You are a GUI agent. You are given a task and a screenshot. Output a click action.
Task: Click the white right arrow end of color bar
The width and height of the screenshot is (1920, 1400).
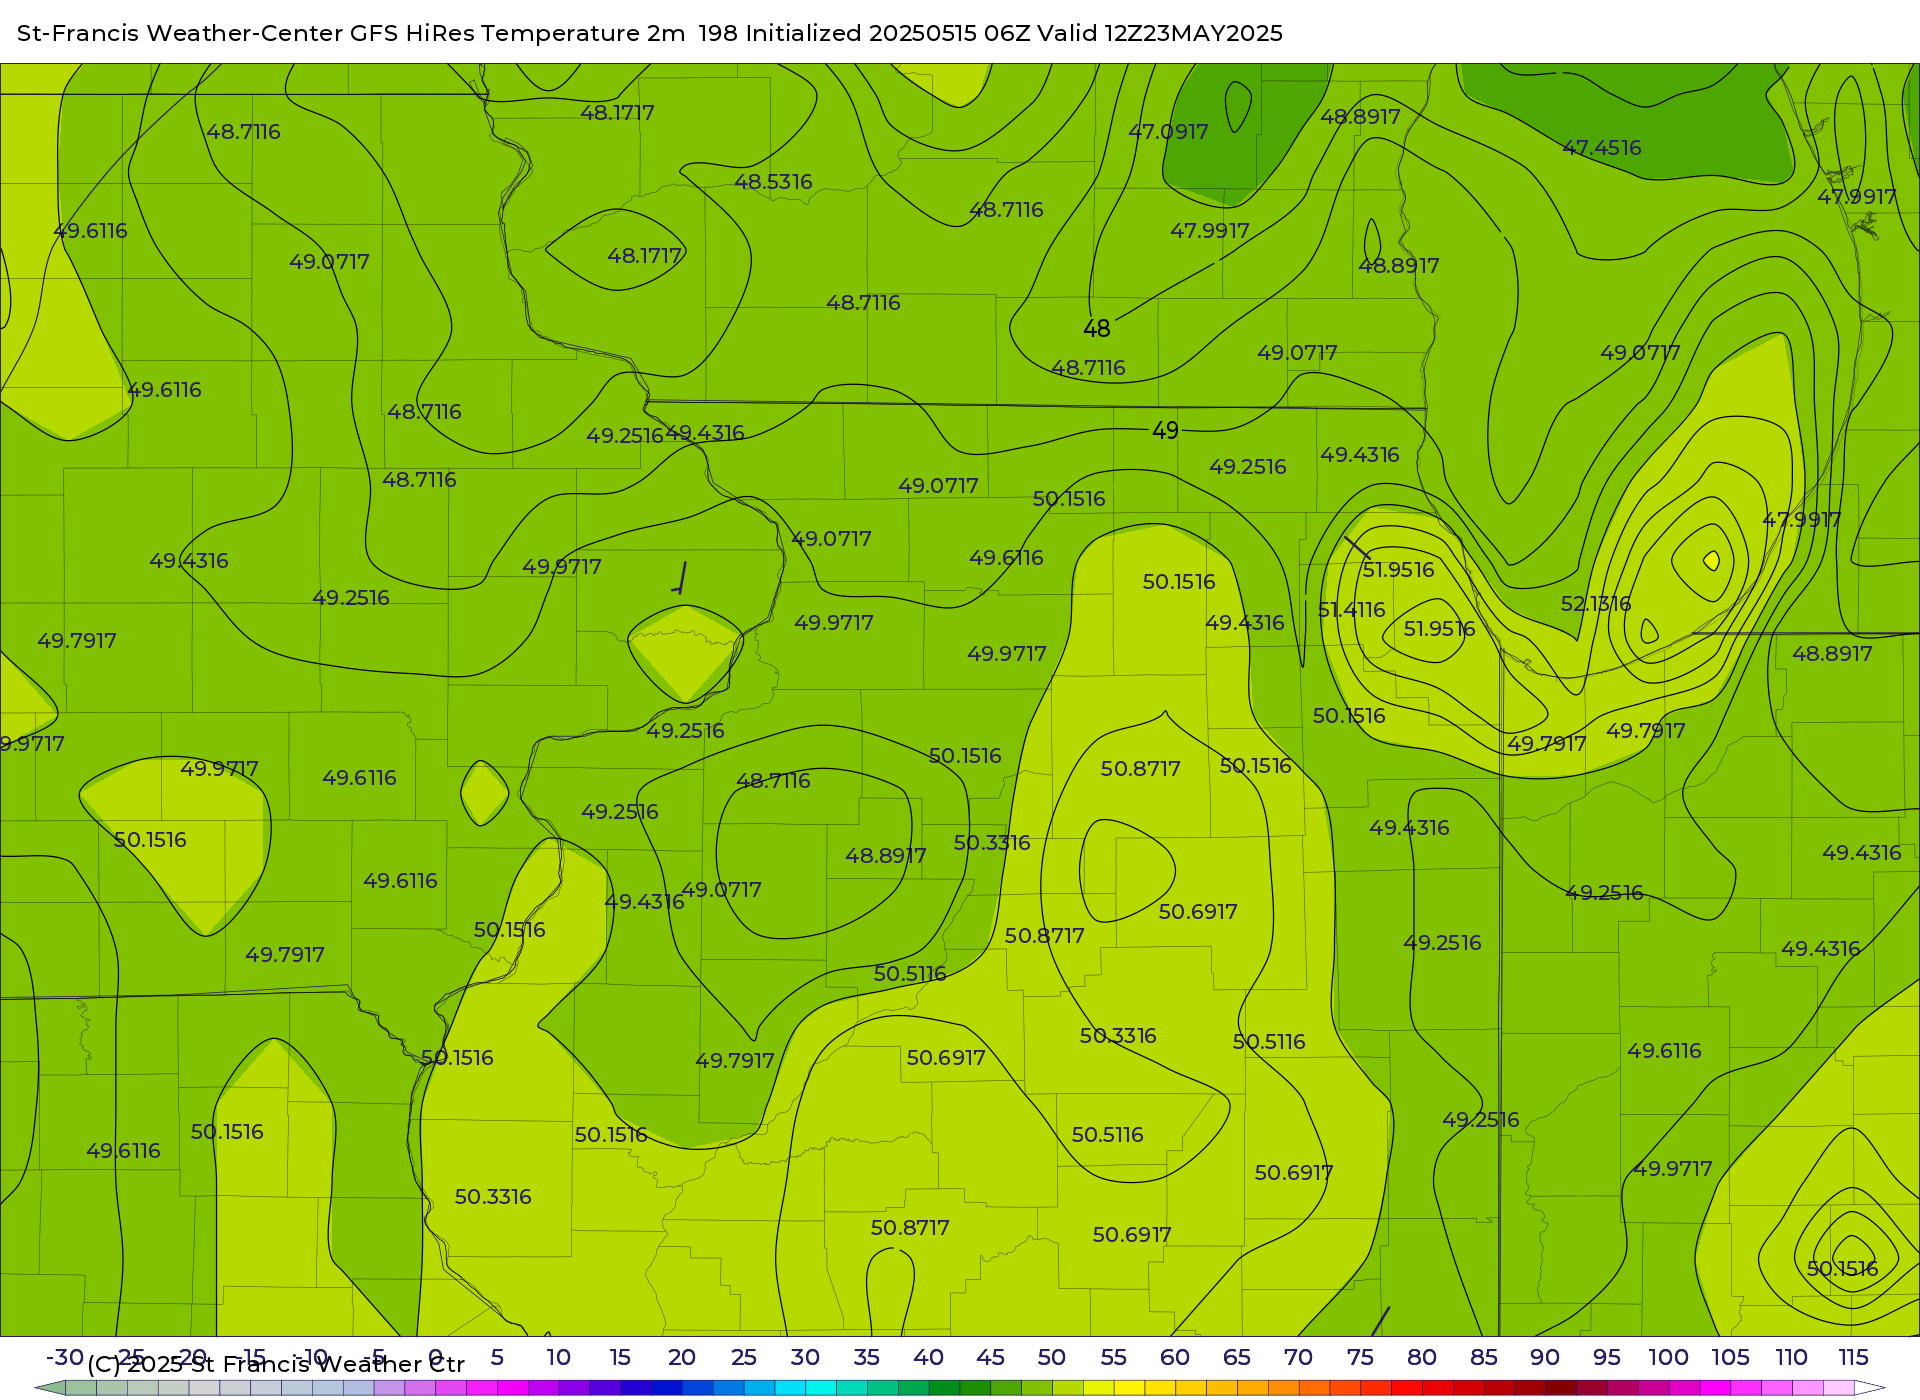click(1871, 1388)
